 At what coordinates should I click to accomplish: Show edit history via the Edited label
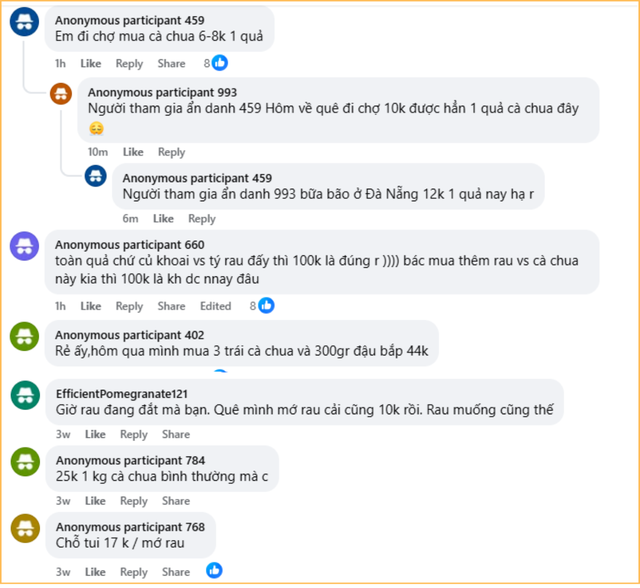tap(215, 306)
